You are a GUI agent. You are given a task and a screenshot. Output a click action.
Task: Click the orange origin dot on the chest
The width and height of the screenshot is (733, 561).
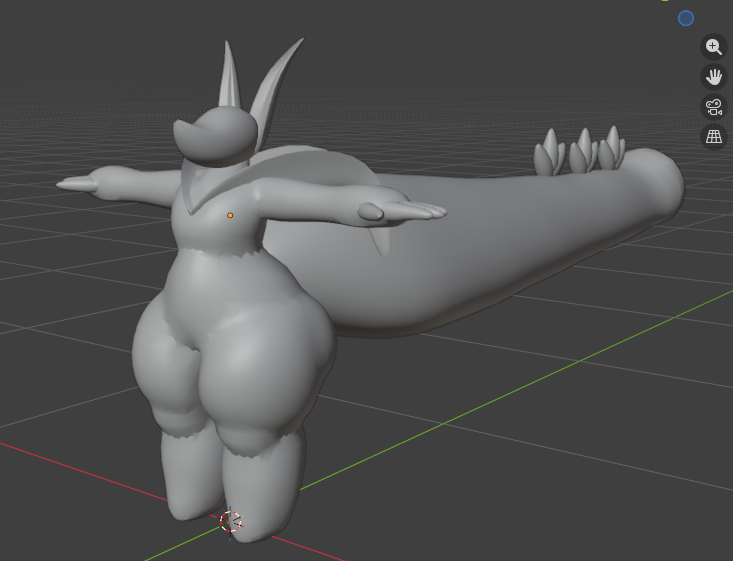[230, 215]
